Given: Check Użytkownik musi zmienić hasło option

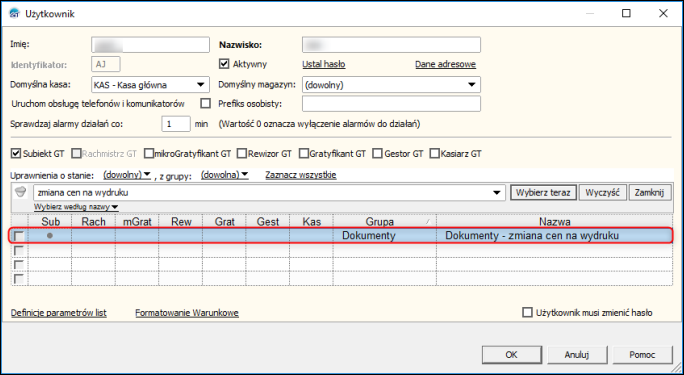Looking at the screenshot, I should 527,312.
